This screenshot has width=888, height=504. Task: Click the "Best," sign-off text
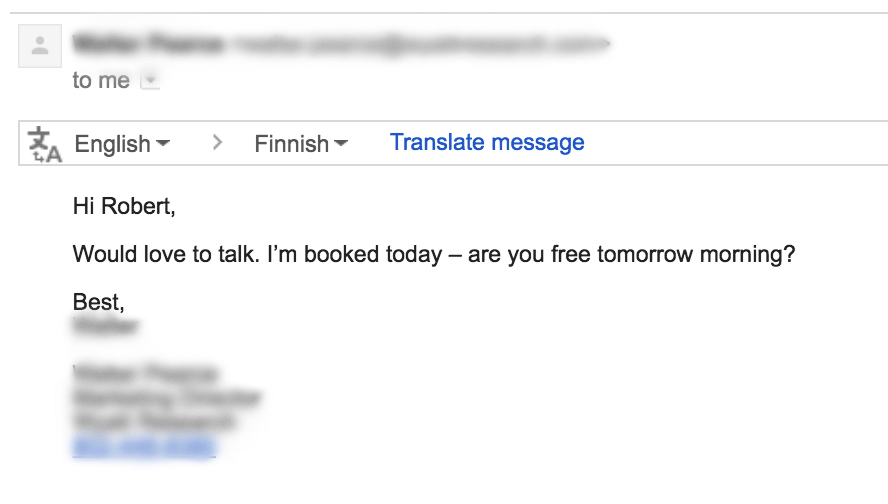click(x=98, y=301)
